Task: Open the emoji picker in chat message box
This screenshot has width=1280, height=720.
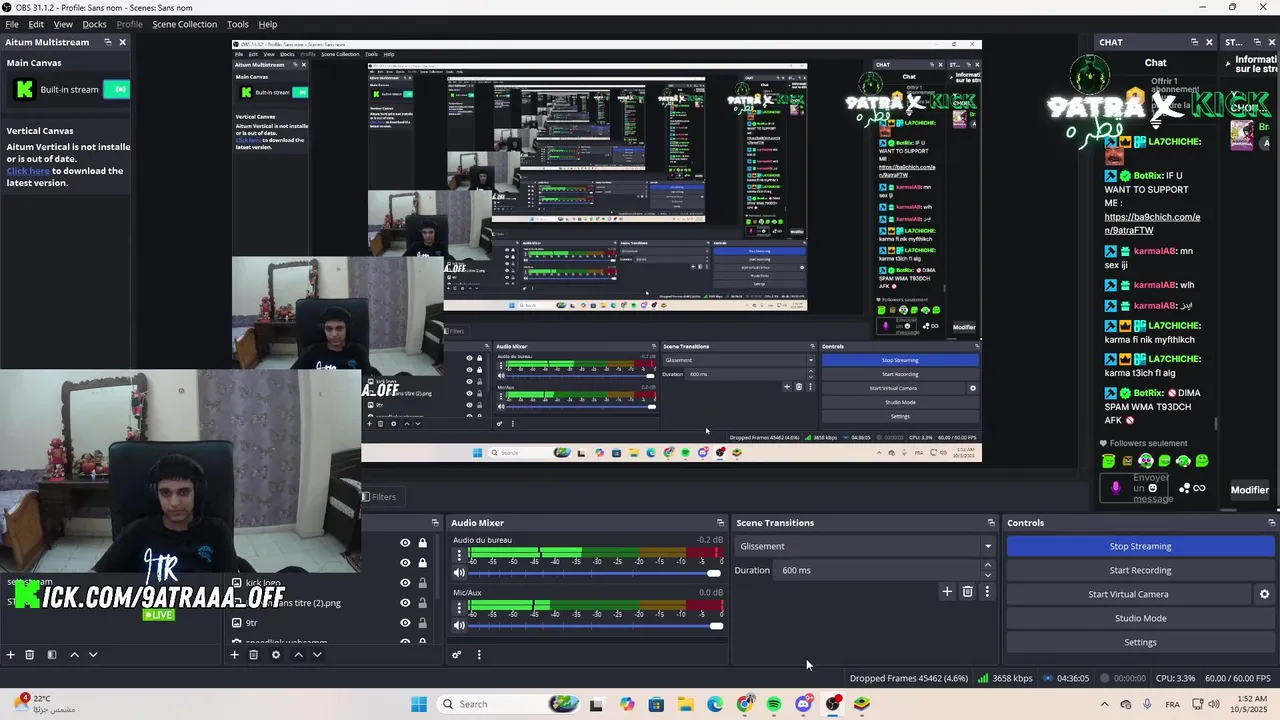Action: (x=1152, y=488)
